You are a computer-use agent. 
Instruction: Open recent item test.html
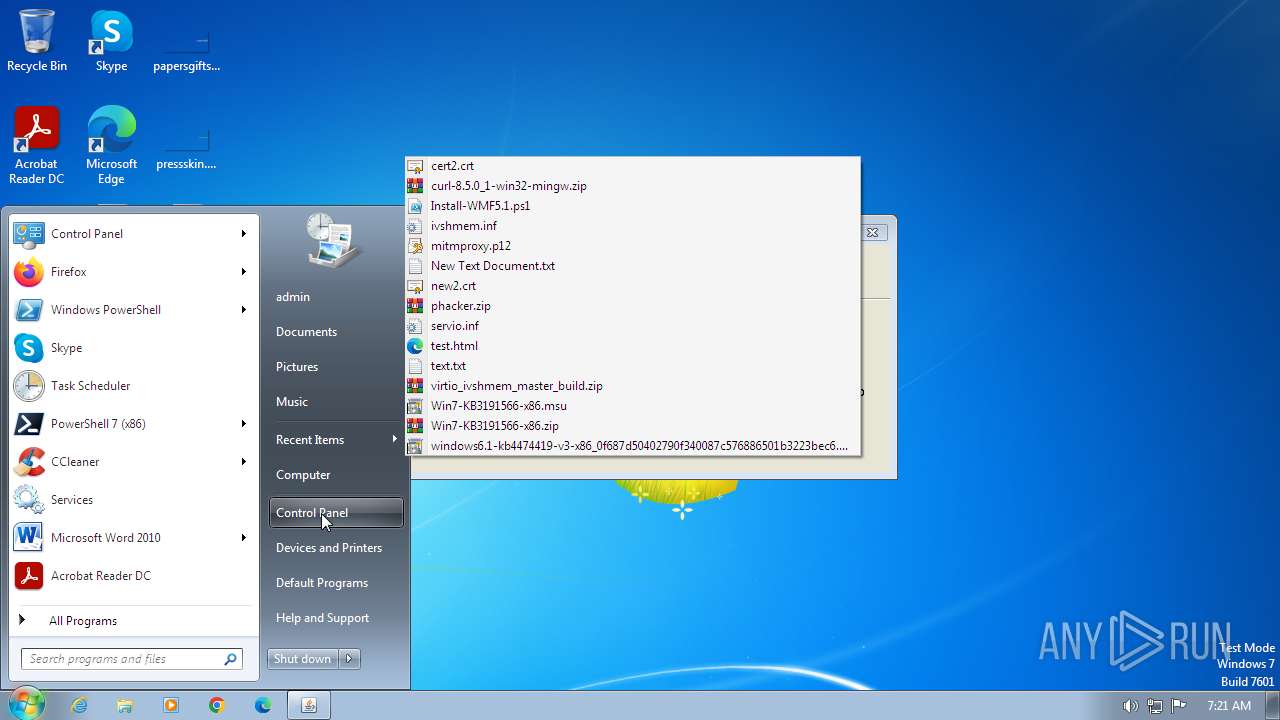[632, 346]
